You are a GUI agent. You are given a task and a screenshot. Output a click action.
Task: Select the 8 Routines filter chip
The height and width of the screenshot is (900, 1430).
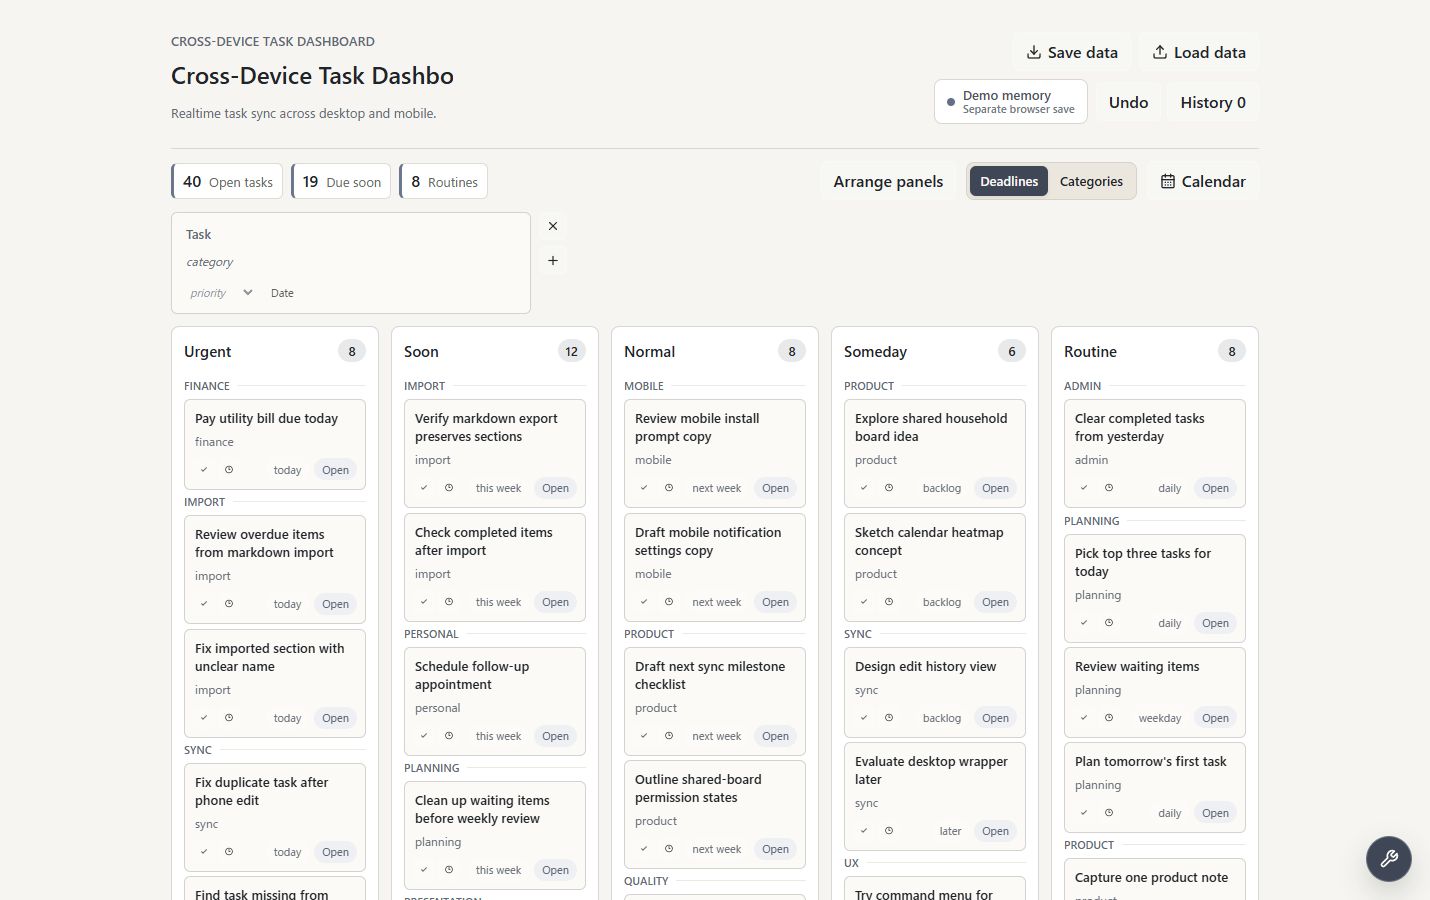pyautogui.click(x=444, y=181)
